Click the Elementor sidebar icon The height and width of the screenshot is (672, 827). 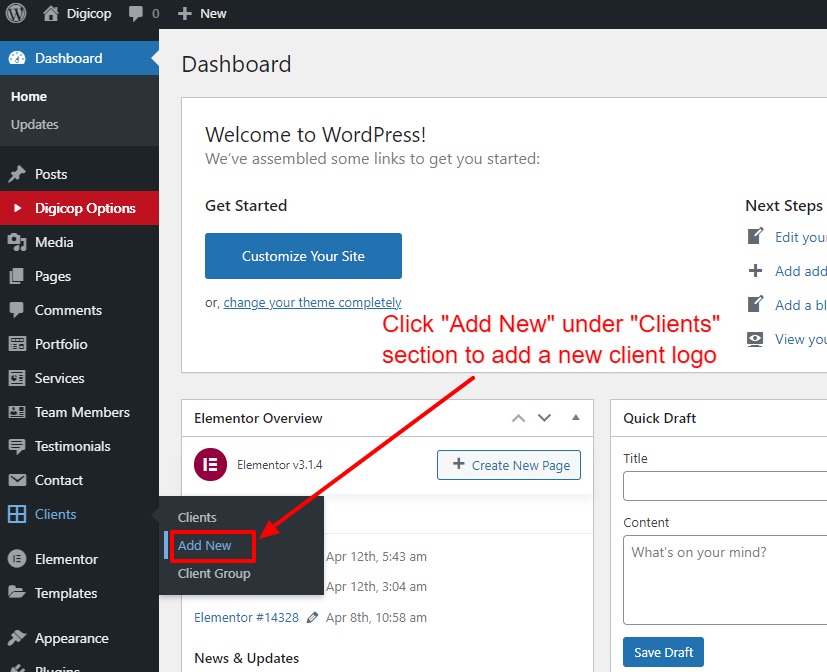(17, 559)
